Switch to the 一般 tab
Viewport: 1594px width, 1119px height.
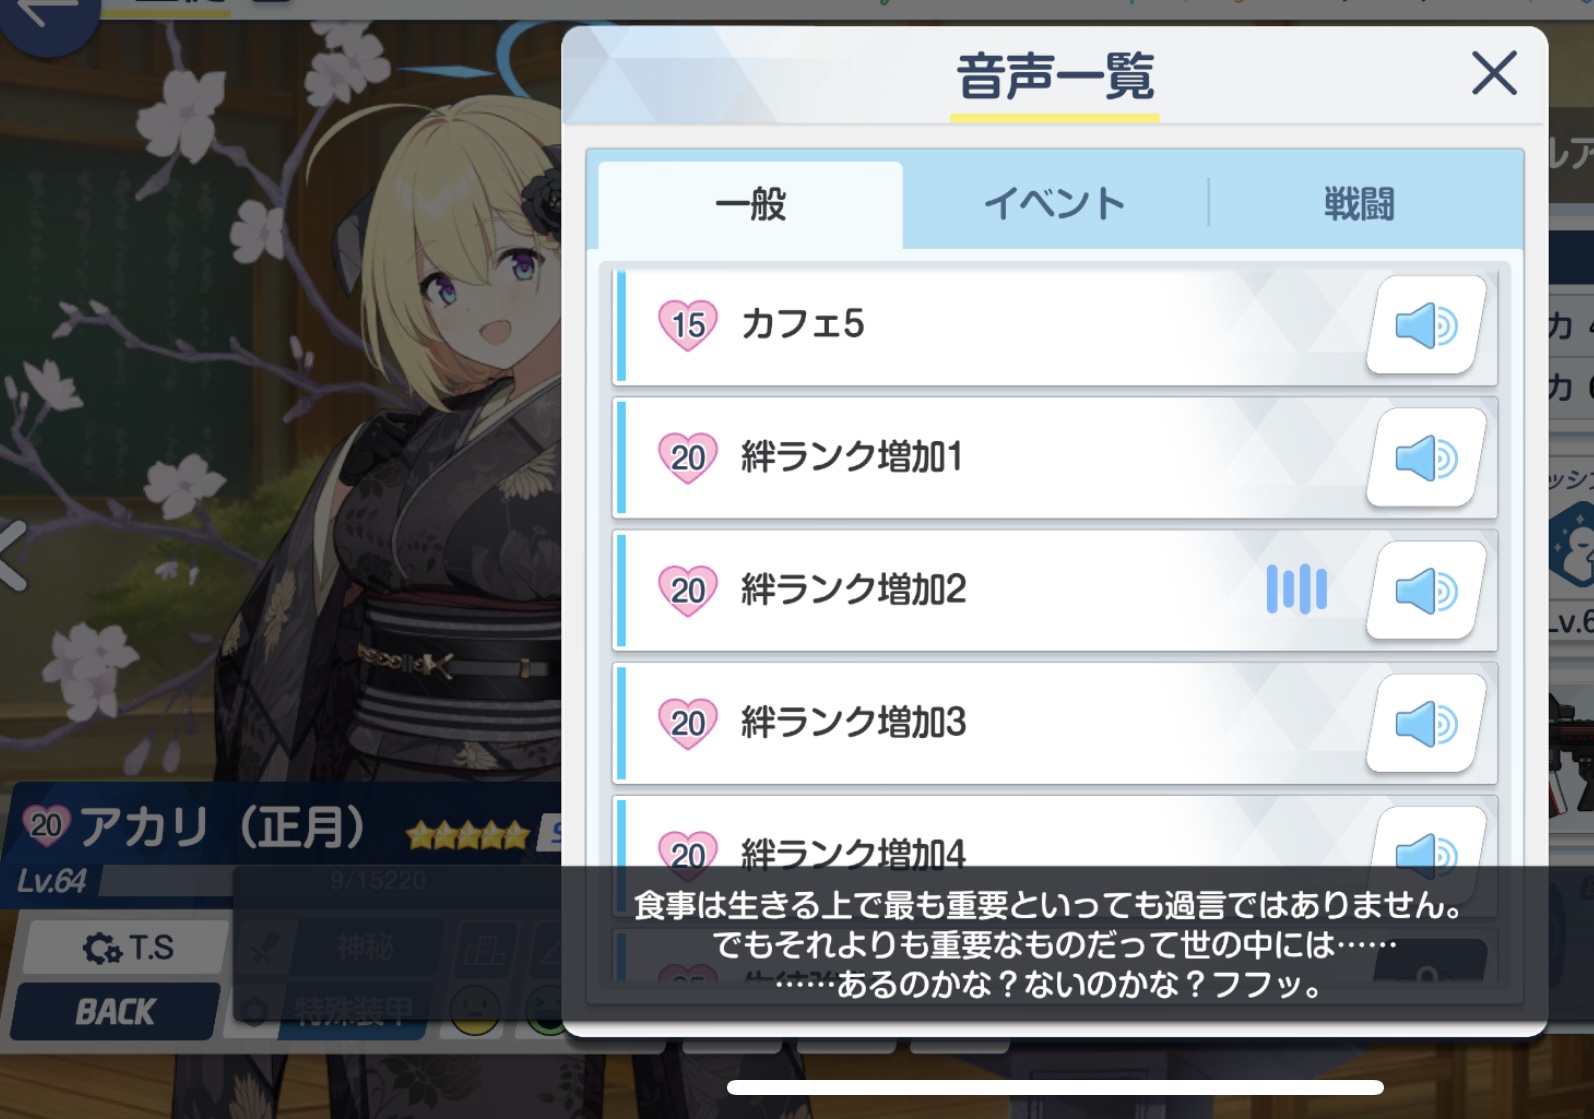pos(751,204)
